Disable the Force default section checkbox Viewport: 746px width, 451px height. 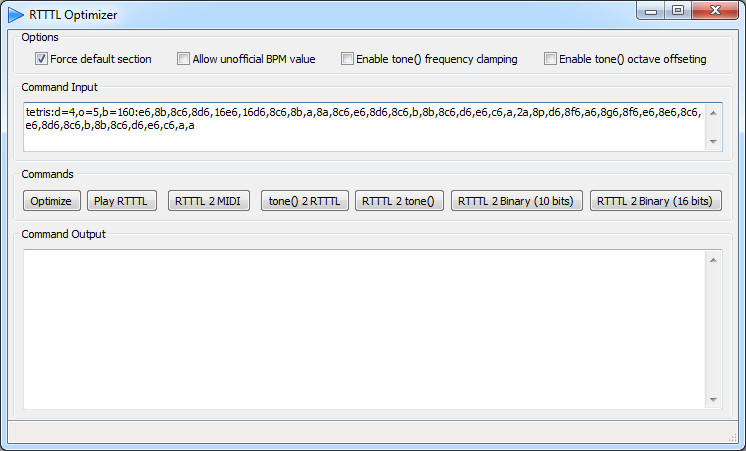pos(42,59)
